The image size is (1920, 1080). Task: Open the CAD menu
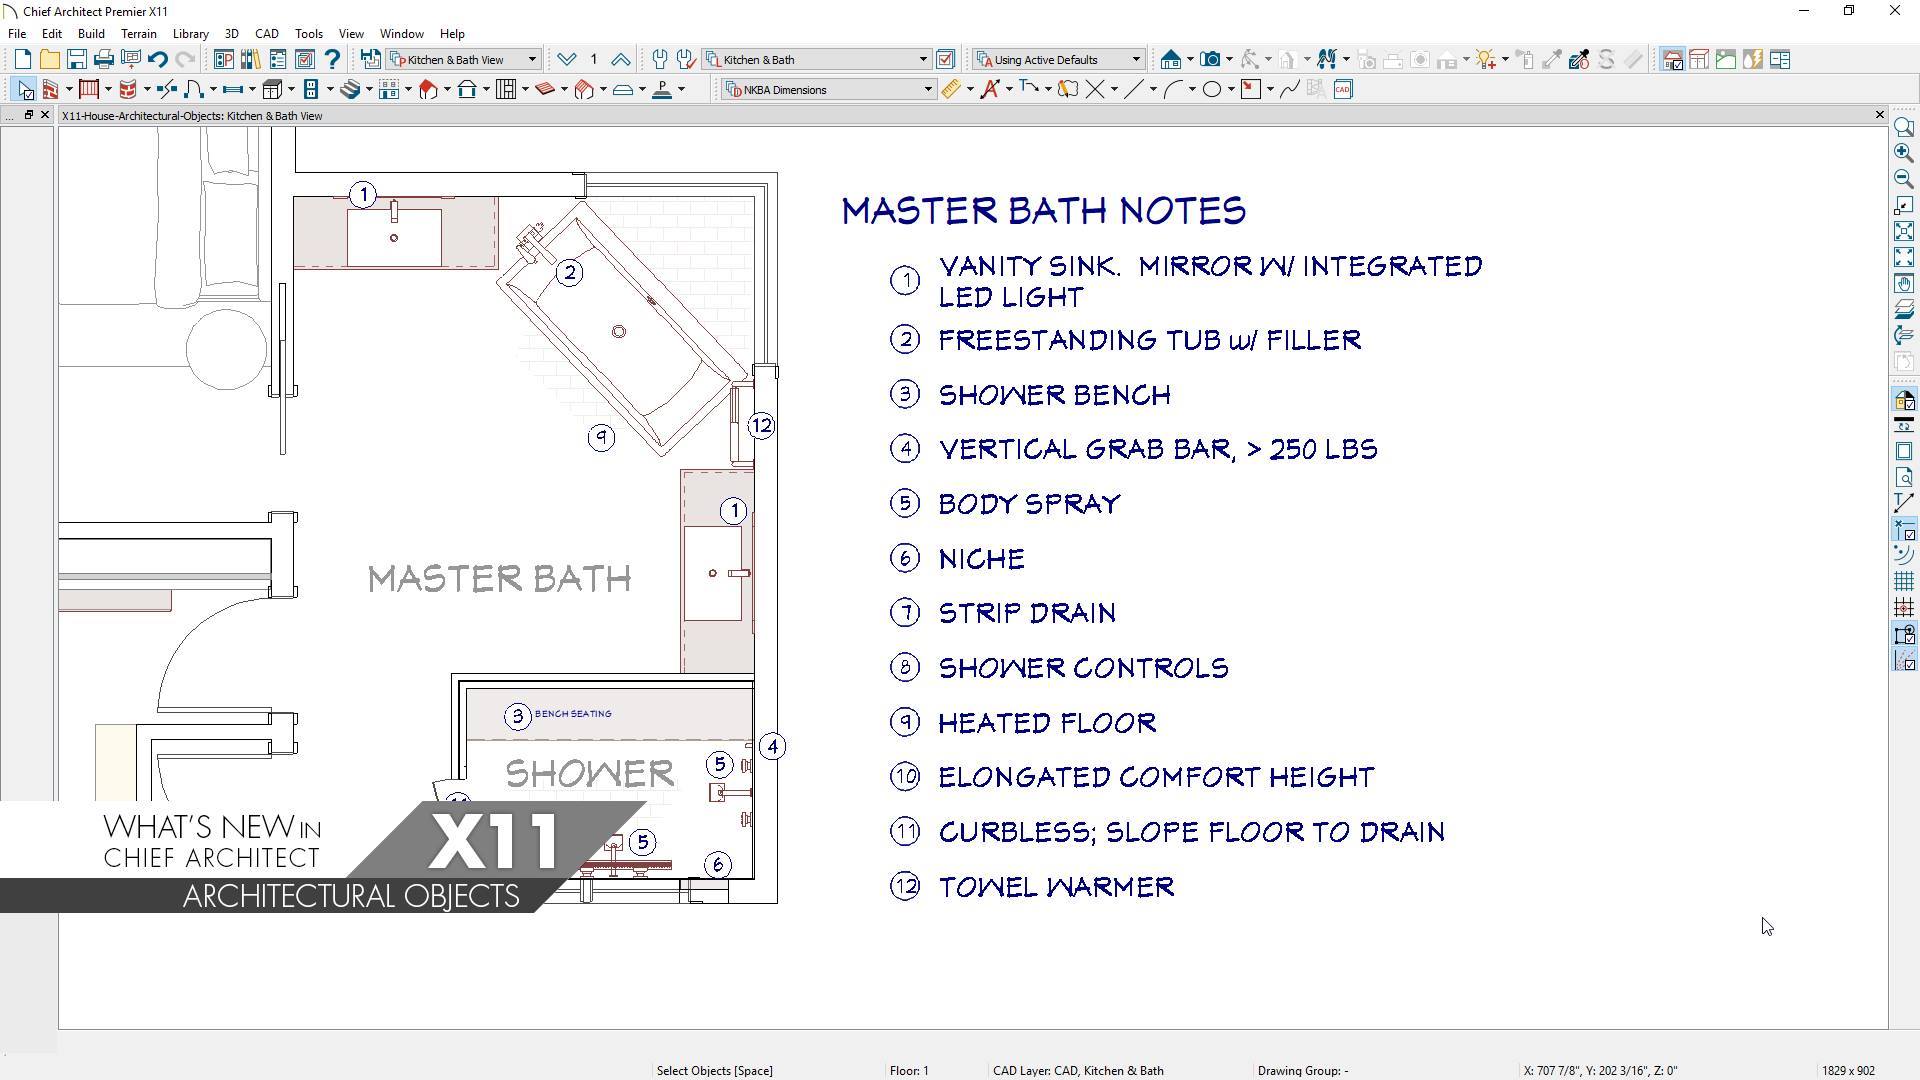tap(267, 34)
